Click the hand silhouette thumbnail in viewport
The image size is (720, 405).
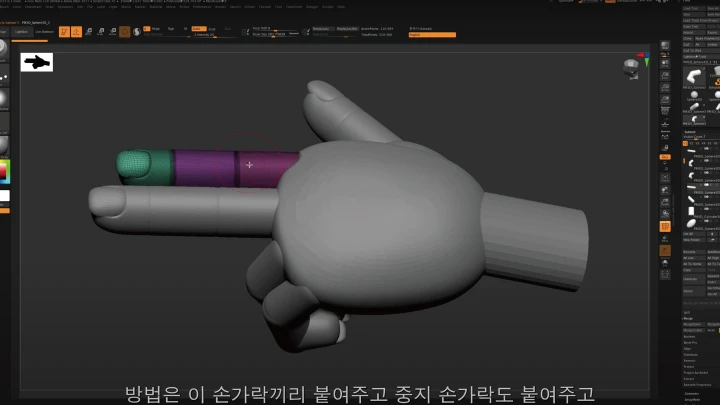[x=37, y=62]
